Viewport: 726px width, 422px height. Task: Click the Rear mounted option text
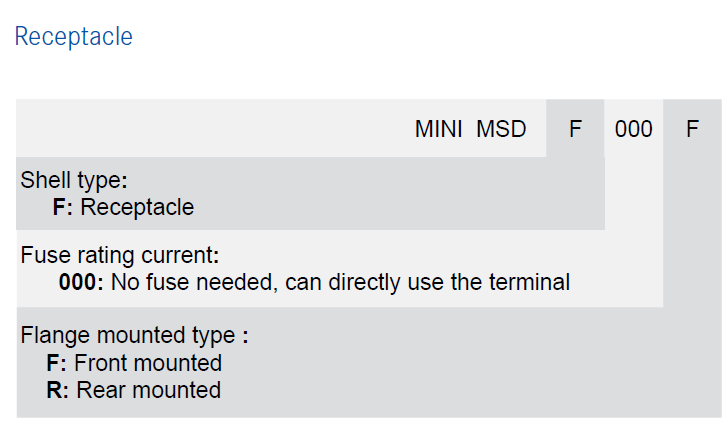coord(149,390)
